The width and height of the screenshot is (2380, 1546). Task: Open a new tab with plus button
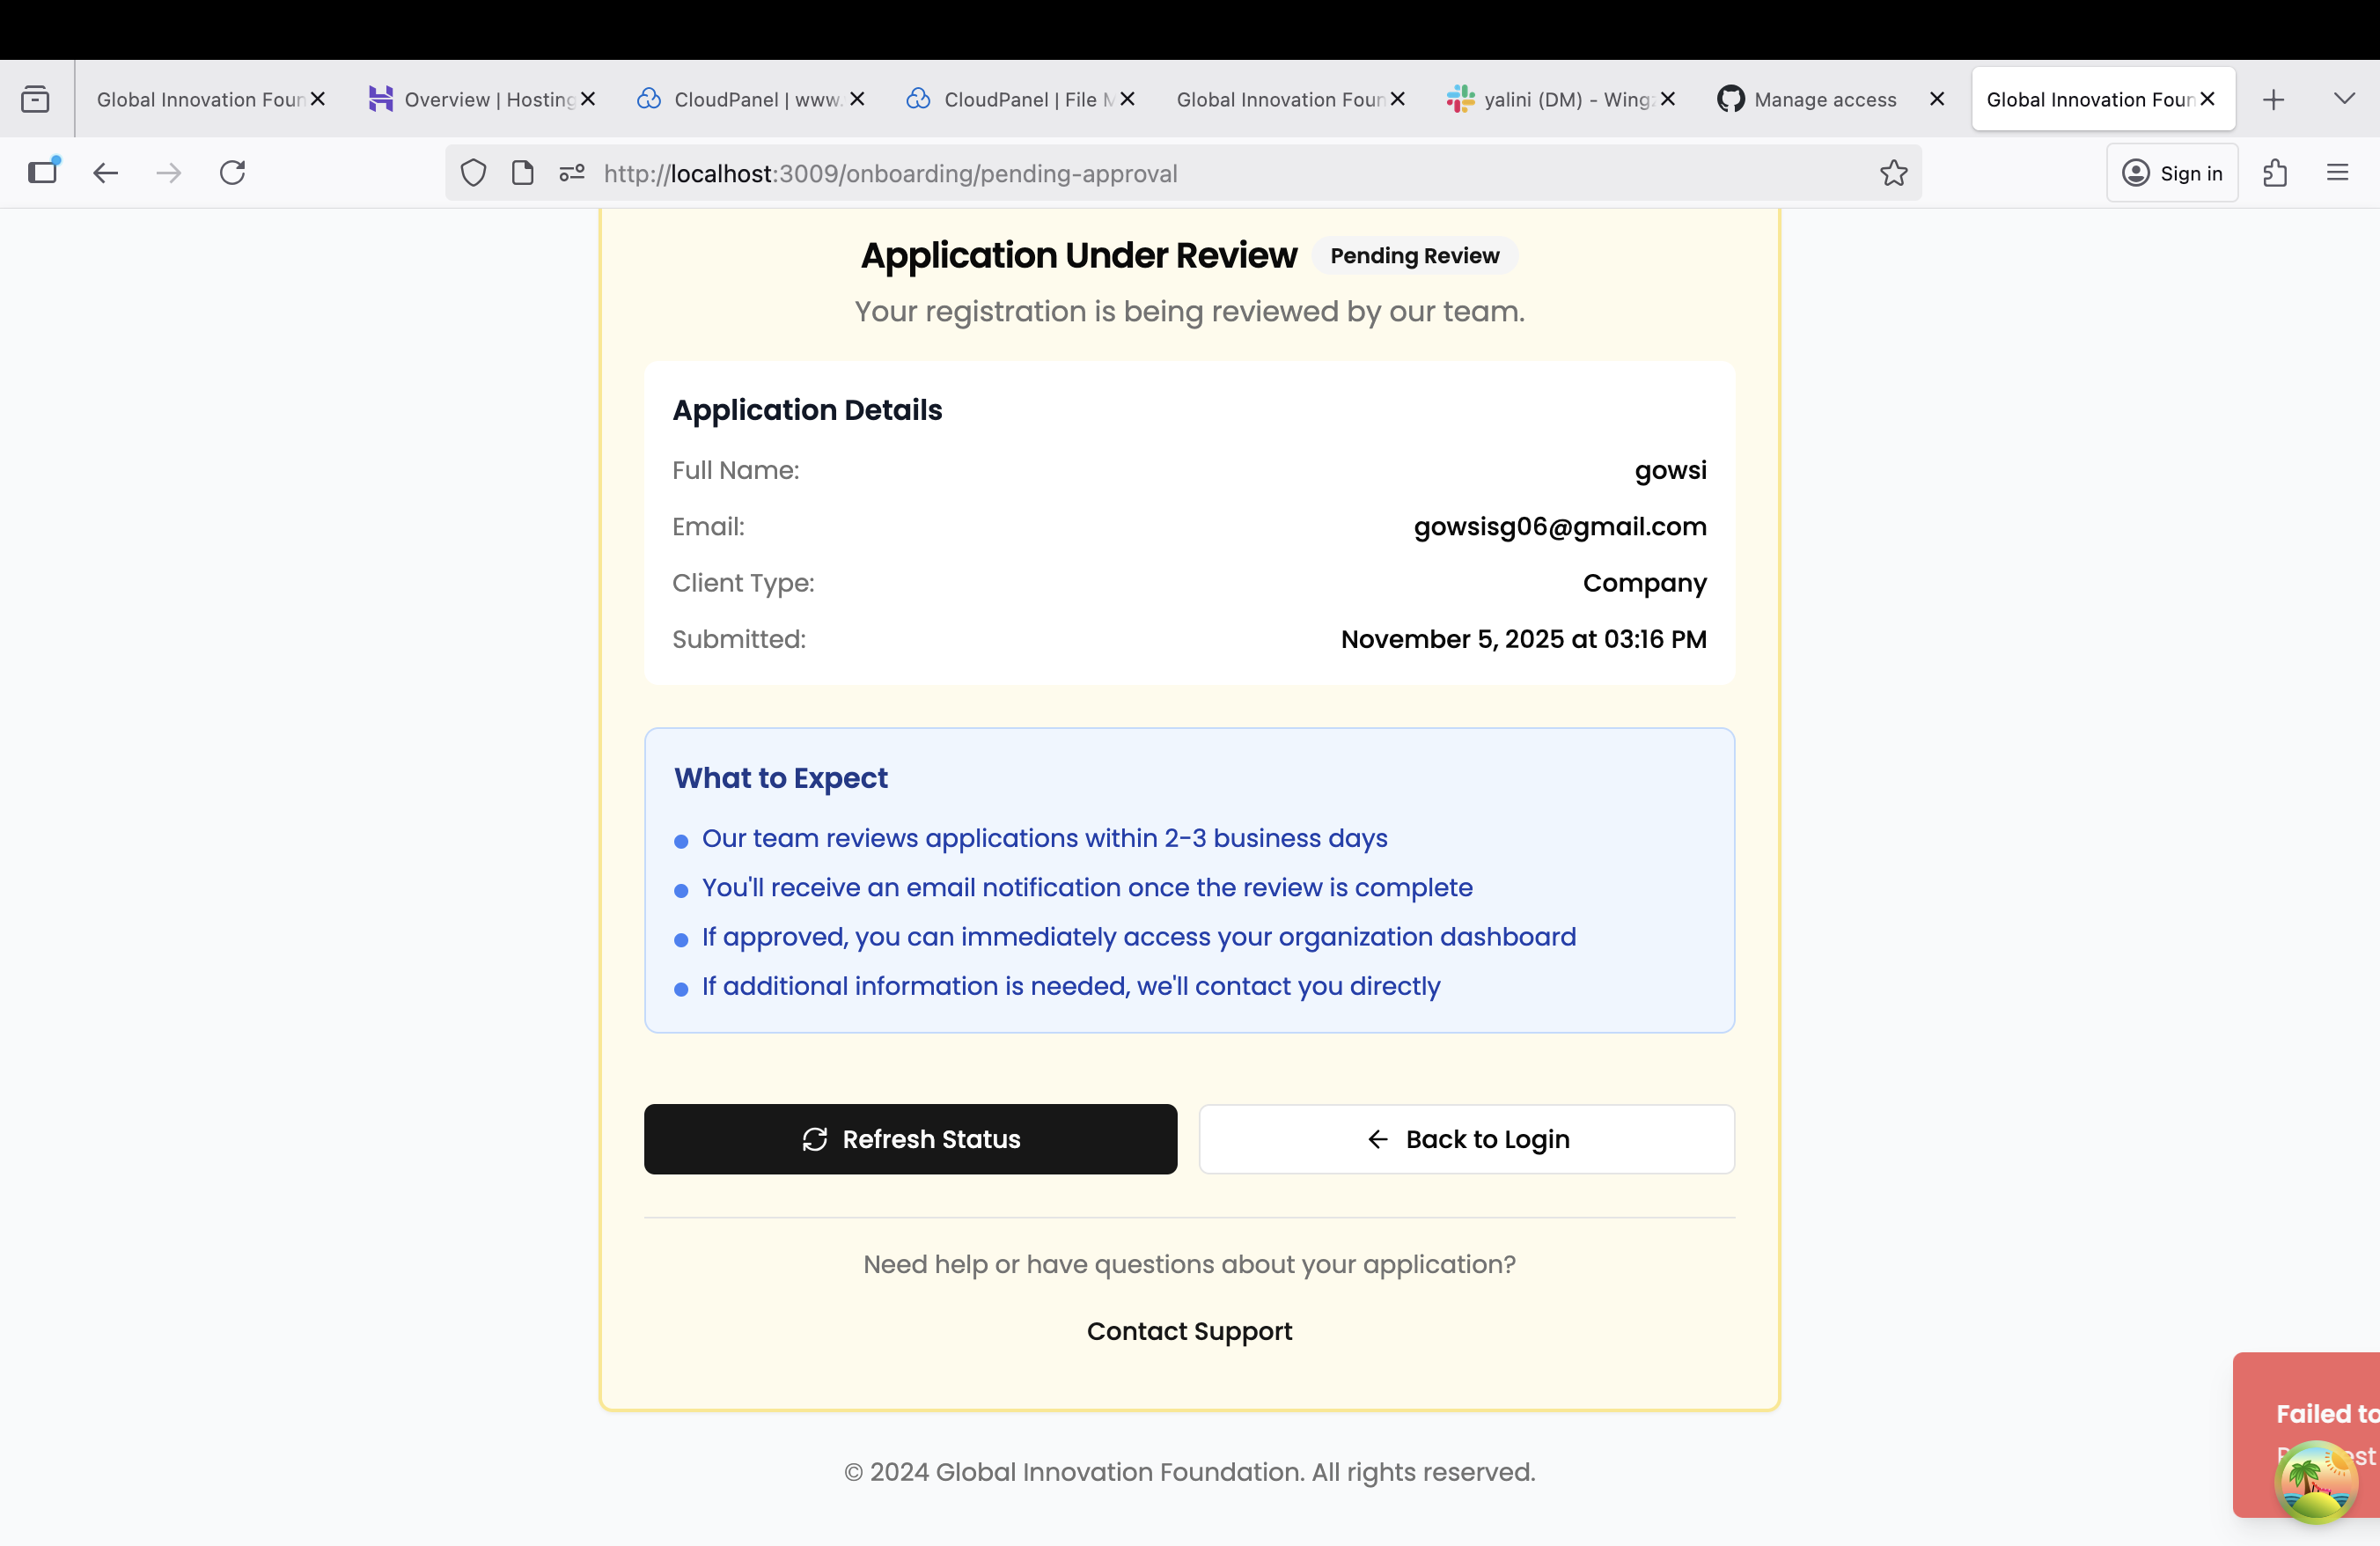click(2273, 99)
